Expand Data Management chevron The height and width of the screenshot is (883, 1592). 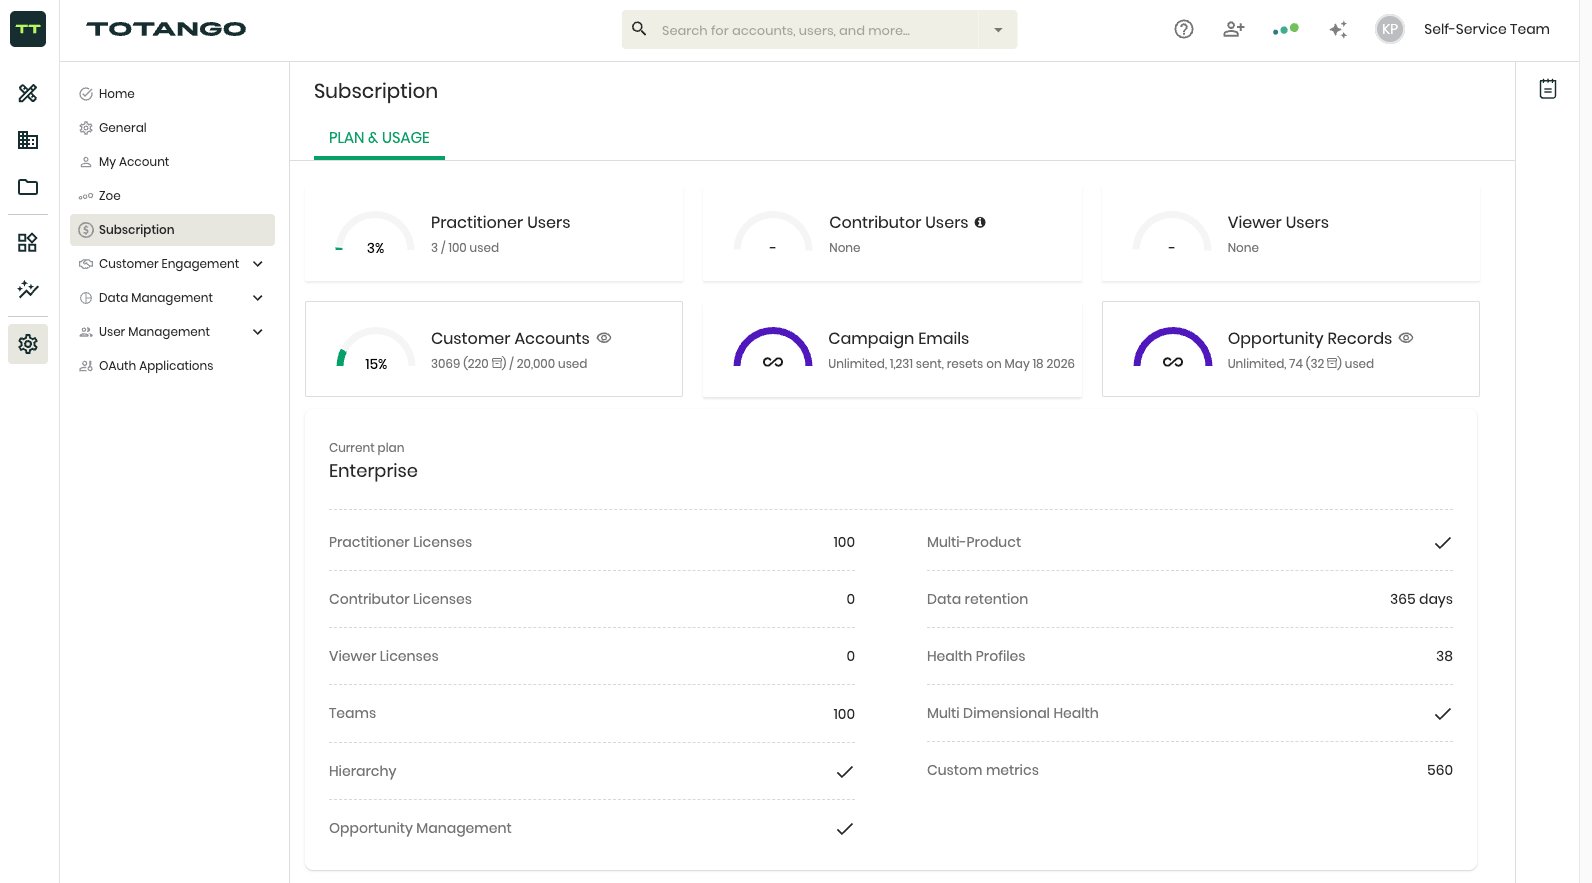pos(258,298)
